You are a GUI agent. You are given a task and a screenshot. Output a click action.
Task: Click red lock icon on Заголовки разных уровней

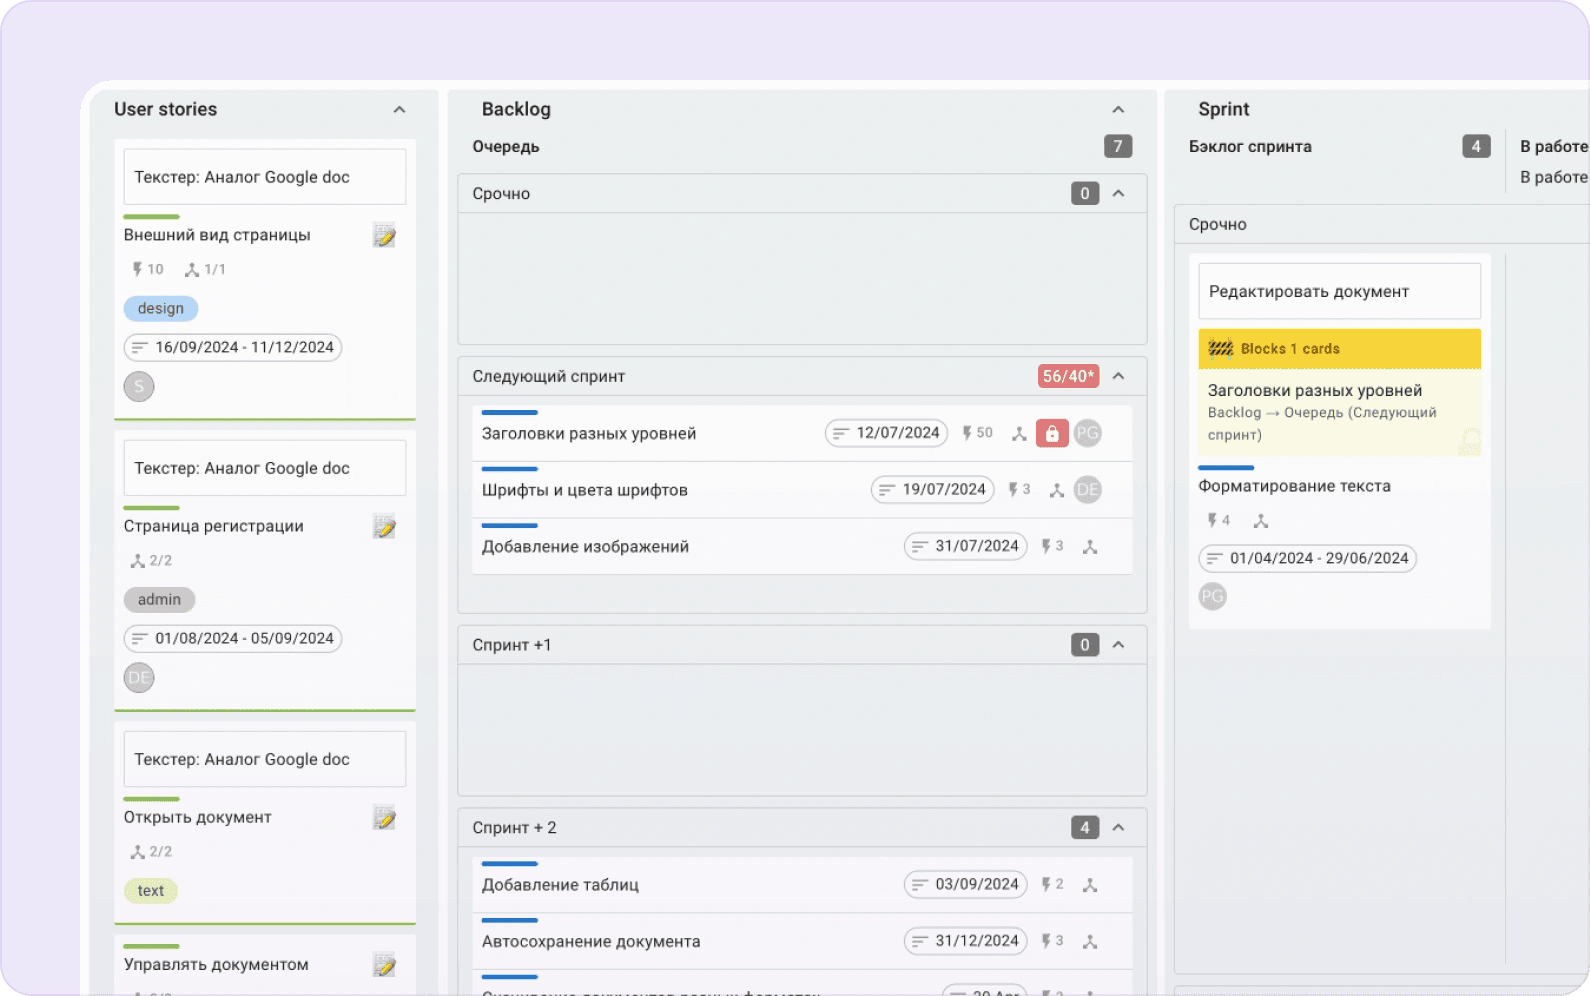(1051, 433)
